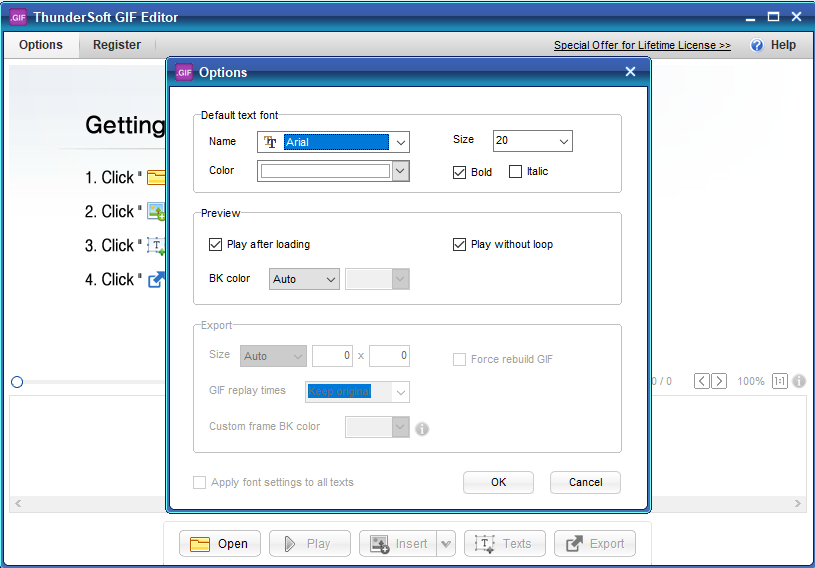The image size is (815, 568).
Task: Click the Open button in bottom toolbar
Action: [220, 544]
